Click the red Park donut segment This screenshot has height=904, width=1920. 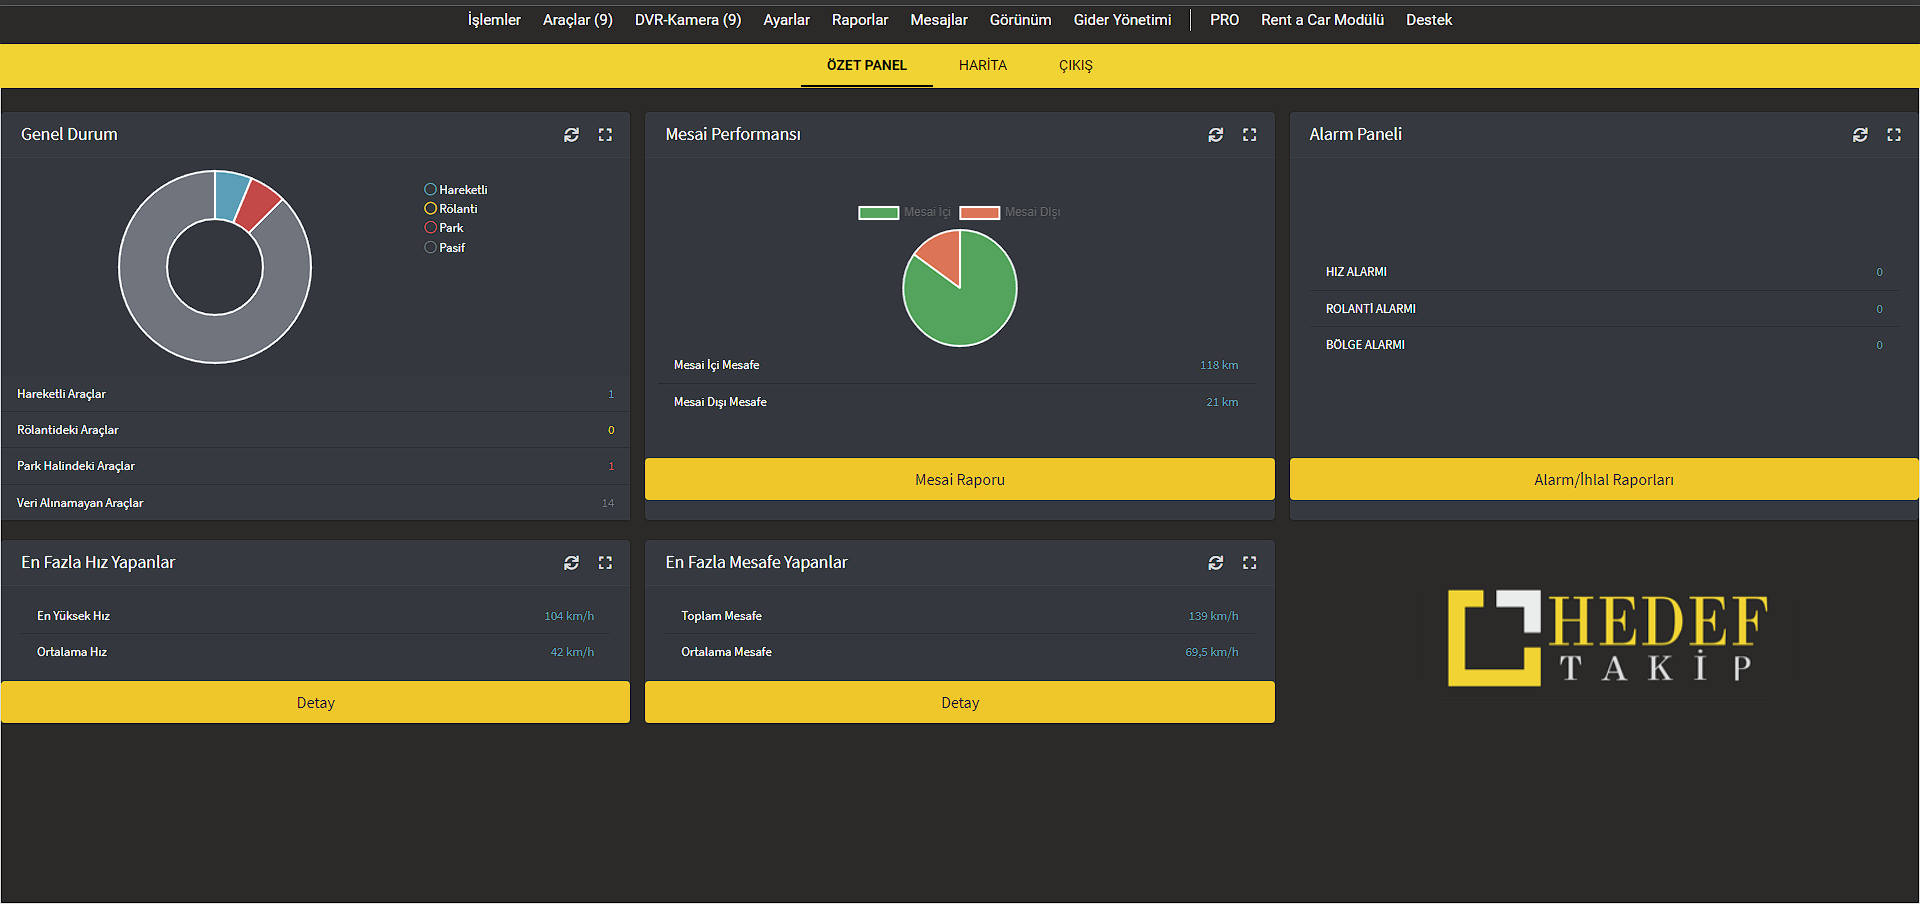click(259, 204)
